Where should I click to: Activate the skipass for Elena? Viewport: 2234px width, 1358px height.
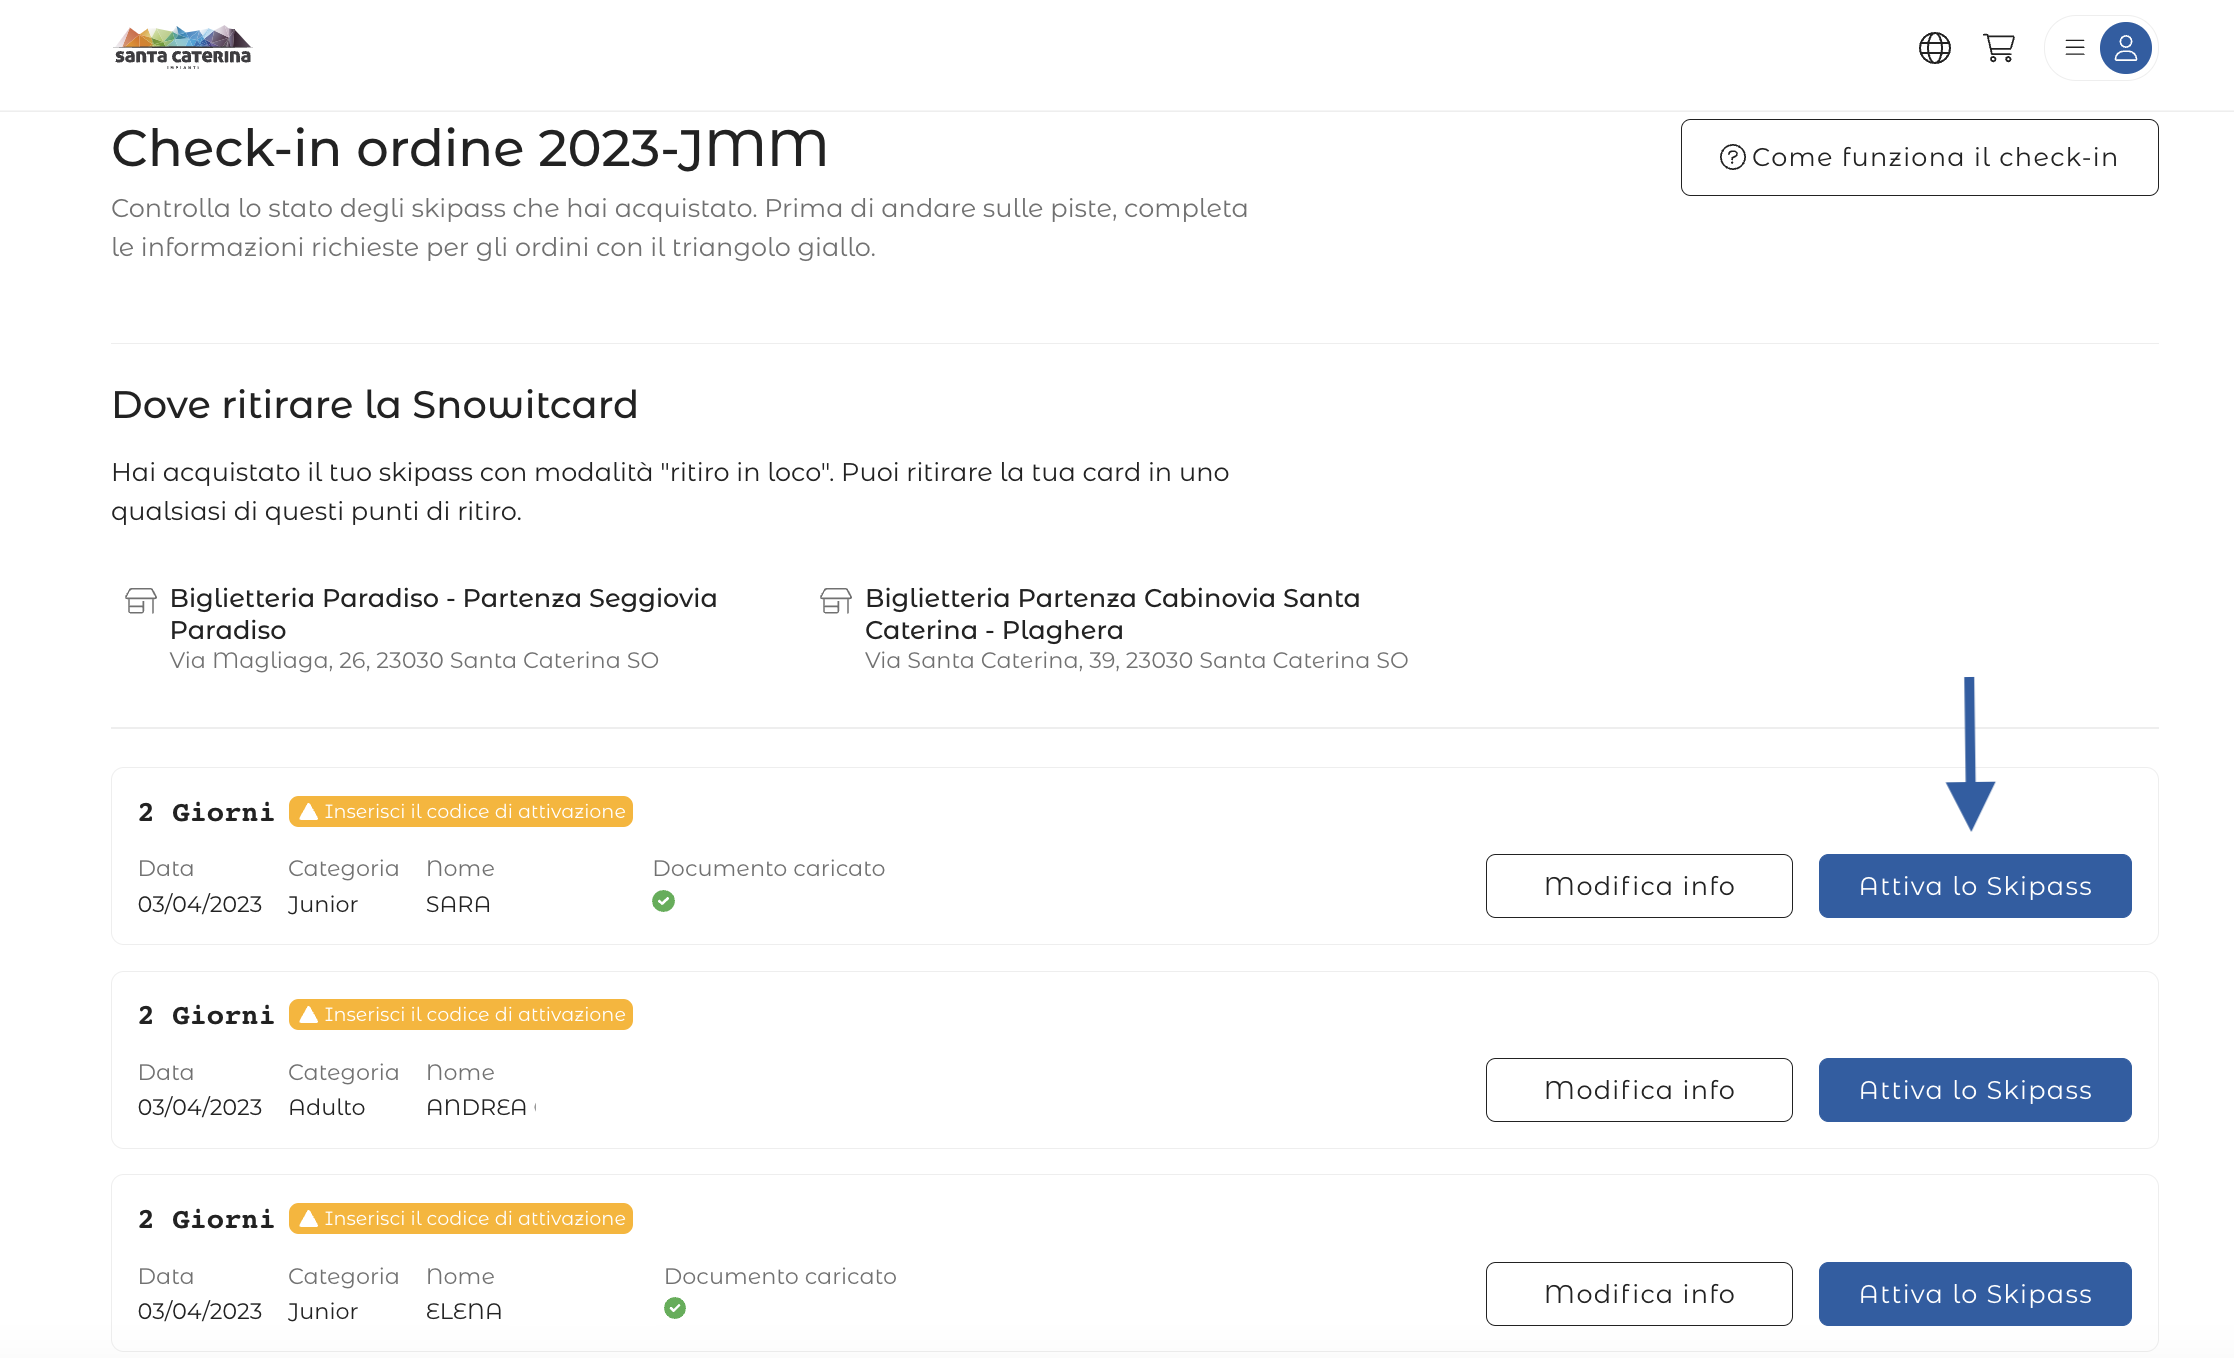(1974, 1294)
